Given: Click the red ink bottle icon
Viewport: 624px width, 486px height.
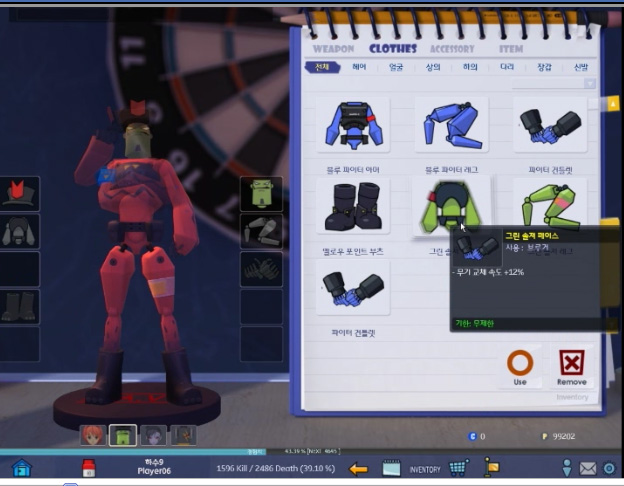Looking at the screenshot, I should click(89, 468).
